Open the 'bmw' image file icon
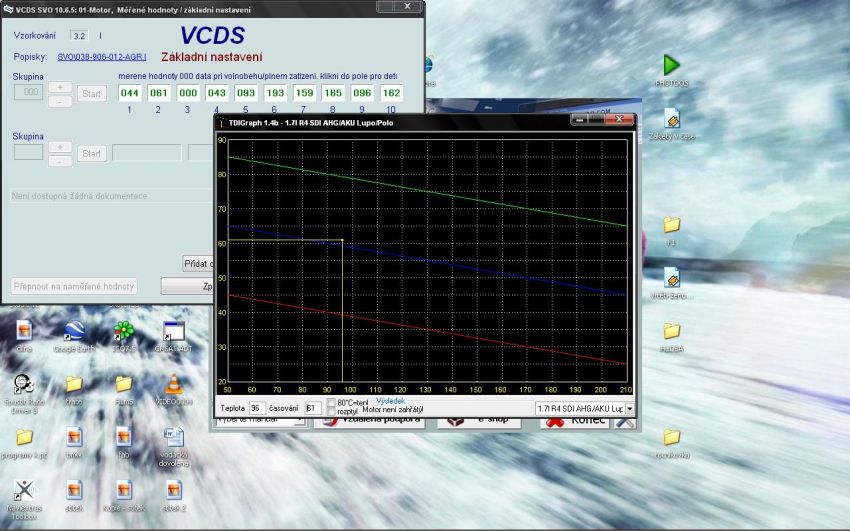The width and height of the screenshot is (850, 531). [x=74, y=437]
